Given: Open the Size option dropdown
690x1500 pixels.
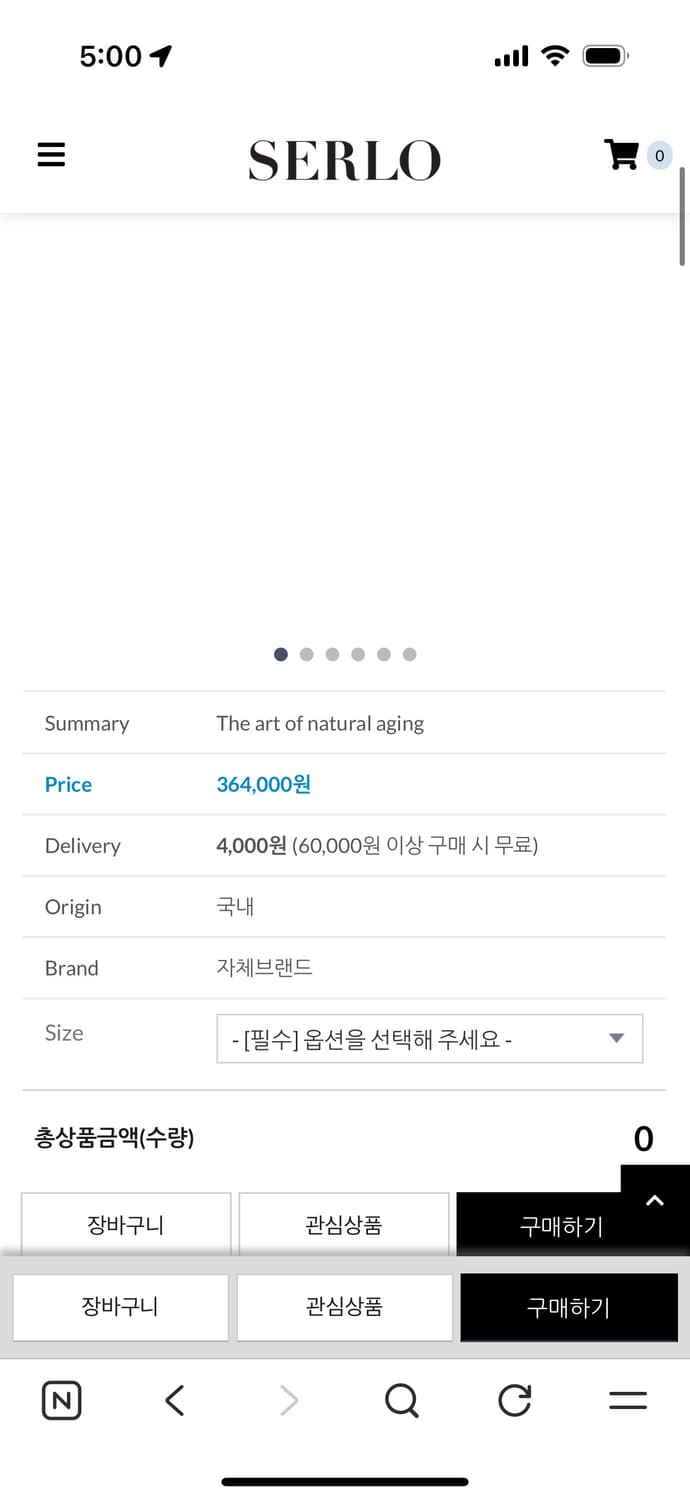Looking at the screenshot, I should coord(430,1038).
